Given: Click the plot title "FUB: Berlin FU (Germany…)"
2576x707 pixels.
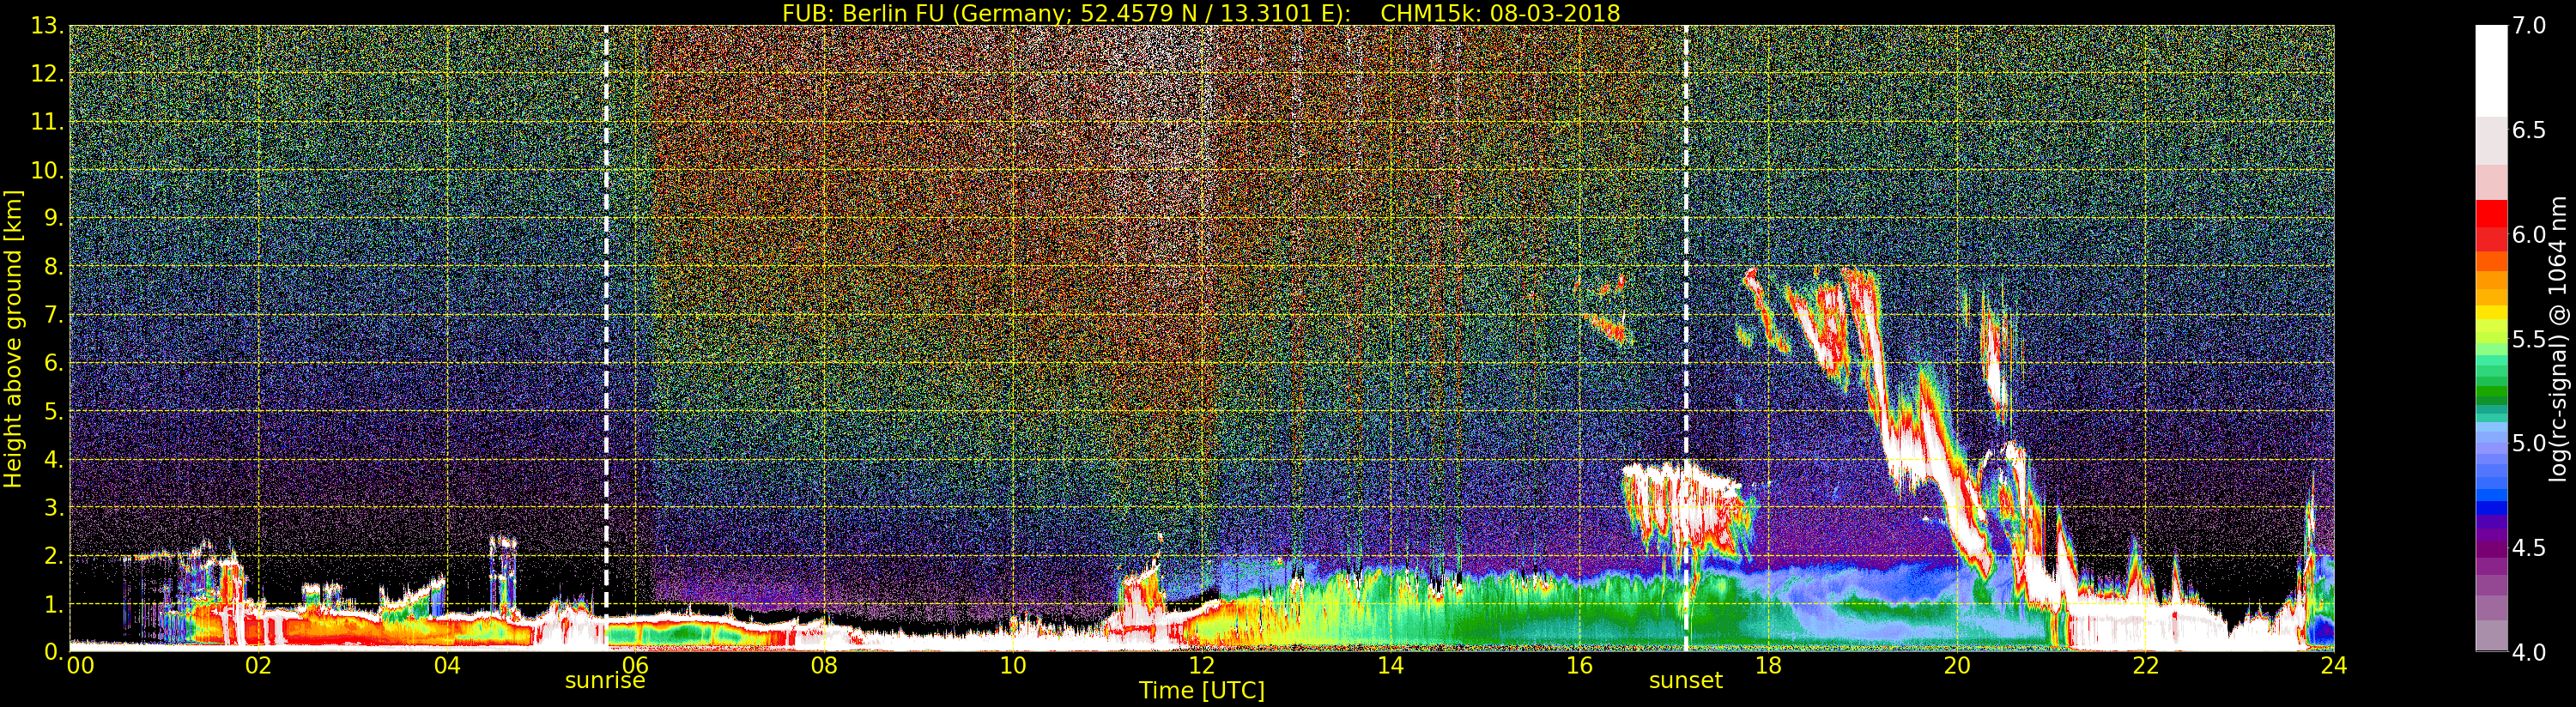Looking at the screenshot, I should pos(1201,13).
